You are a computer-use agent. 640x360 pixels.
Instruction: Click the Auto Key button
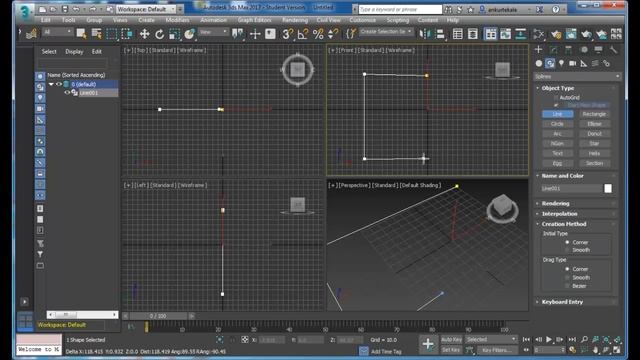click(451, 339)
